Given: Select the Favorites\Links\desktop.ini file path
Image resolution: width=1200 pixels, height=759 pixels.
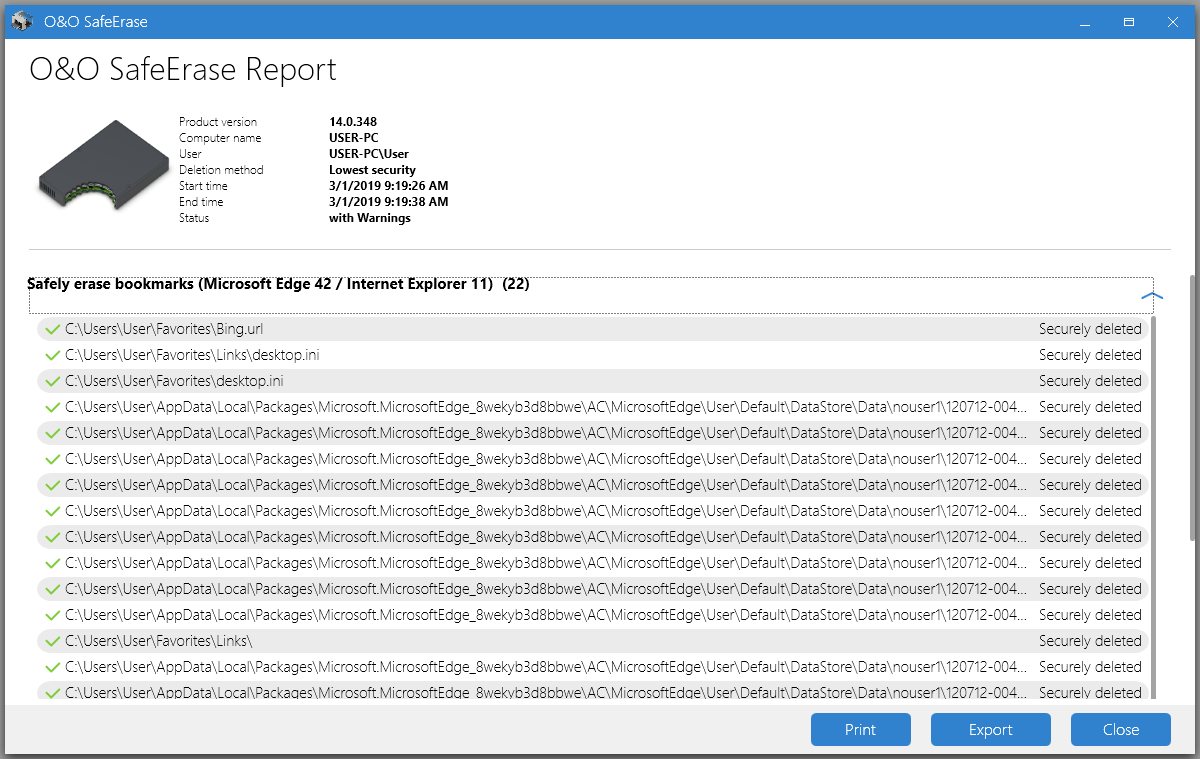Looking at the screenshot, I should 192,355.
